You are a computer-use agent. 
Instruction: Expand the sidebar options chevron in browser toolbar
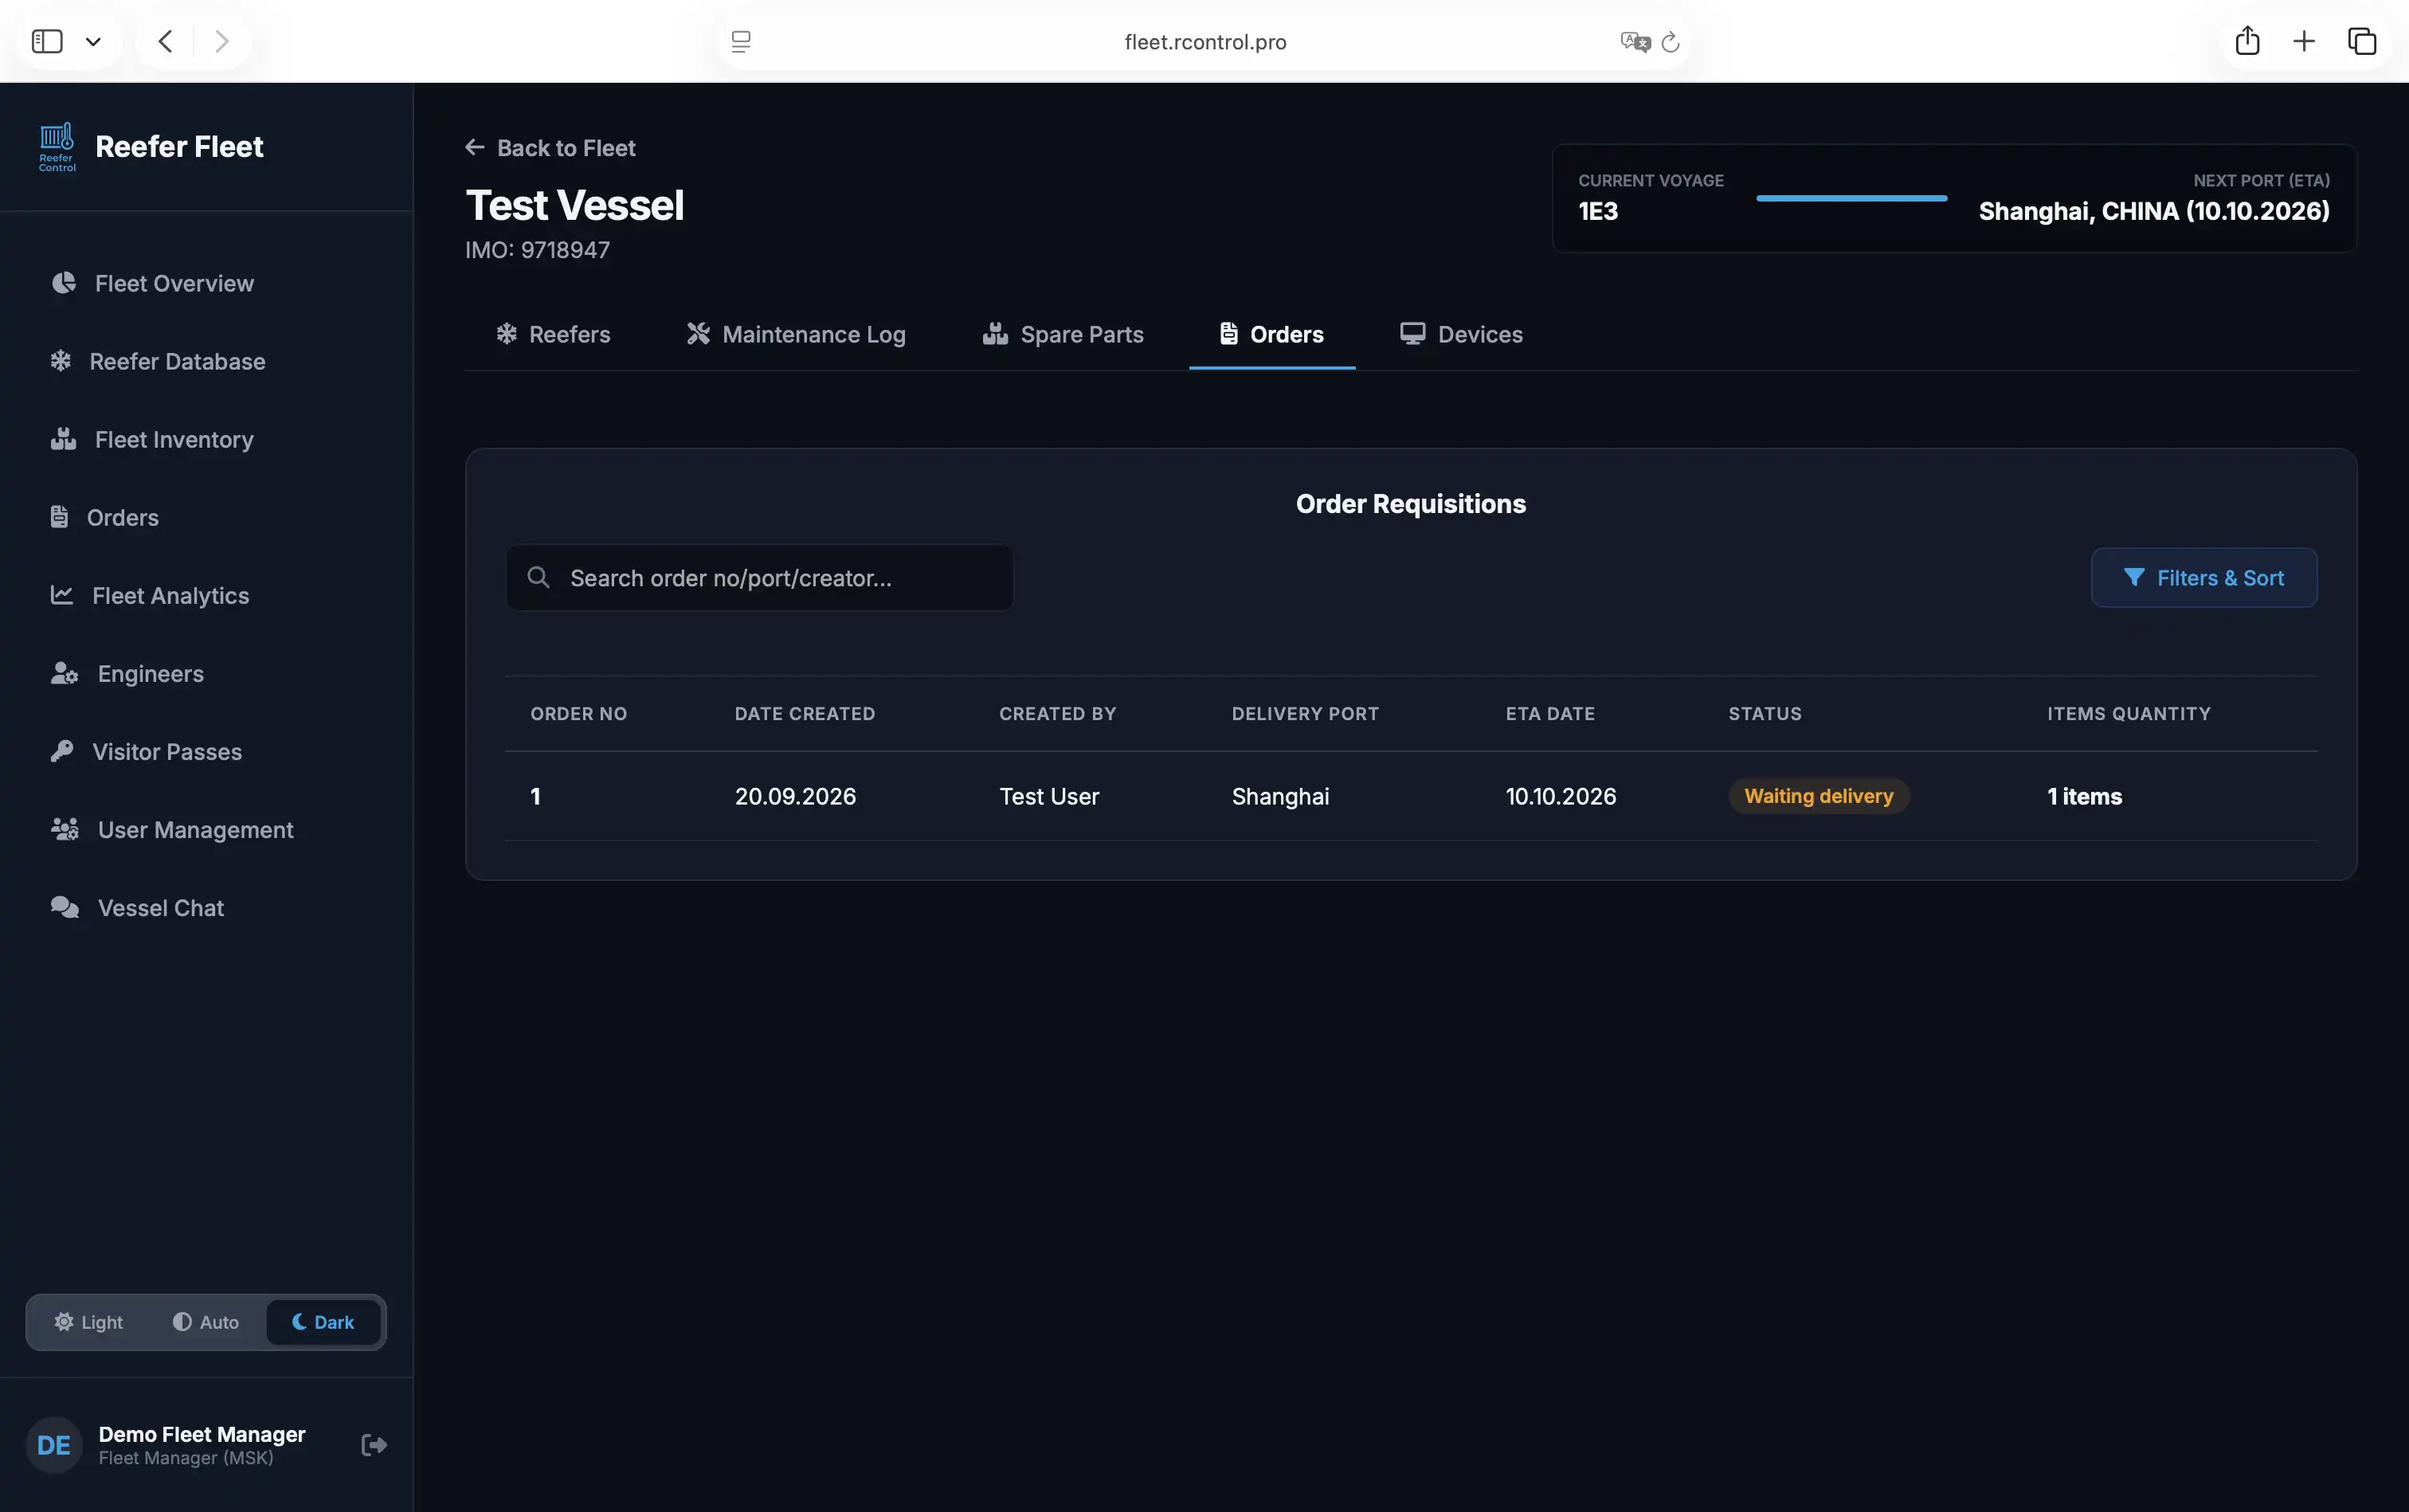(93, 41)
